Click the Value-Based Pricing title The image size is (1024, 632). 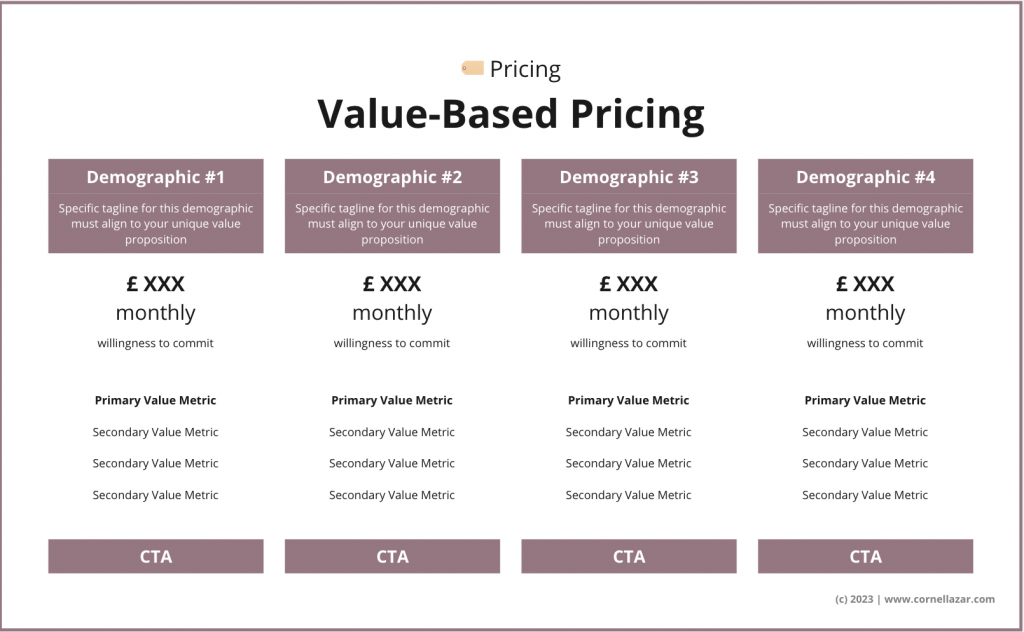coord(511,114)
